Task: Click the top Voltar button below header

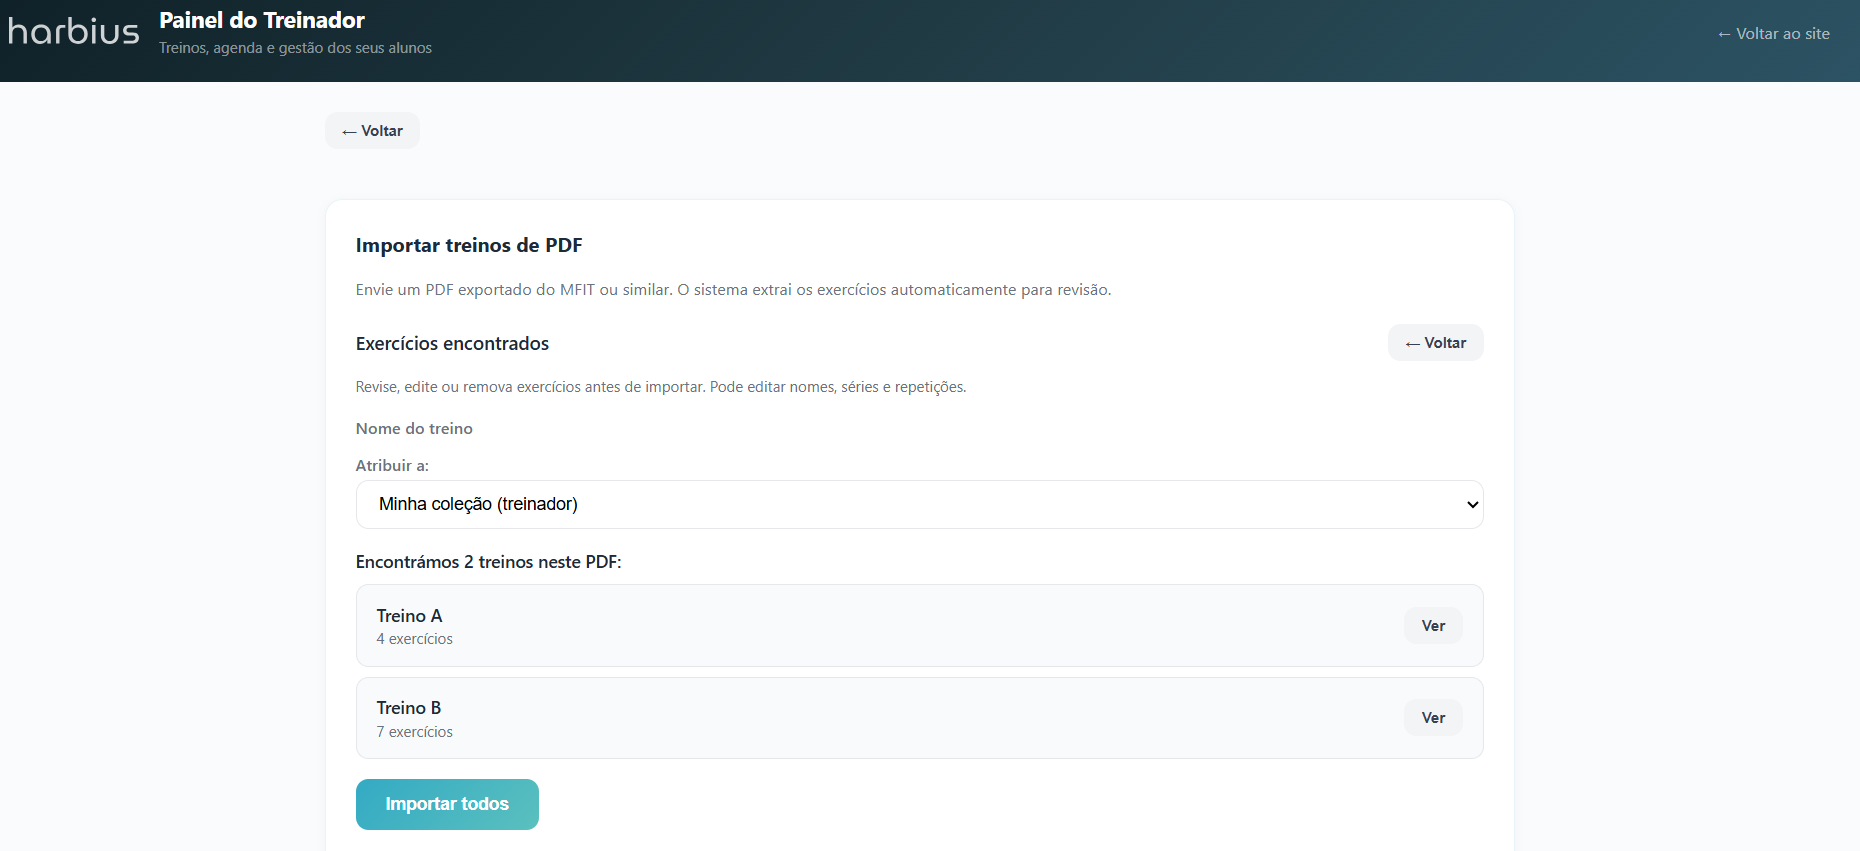Action: pyautogui.click(x=372, y=131)
